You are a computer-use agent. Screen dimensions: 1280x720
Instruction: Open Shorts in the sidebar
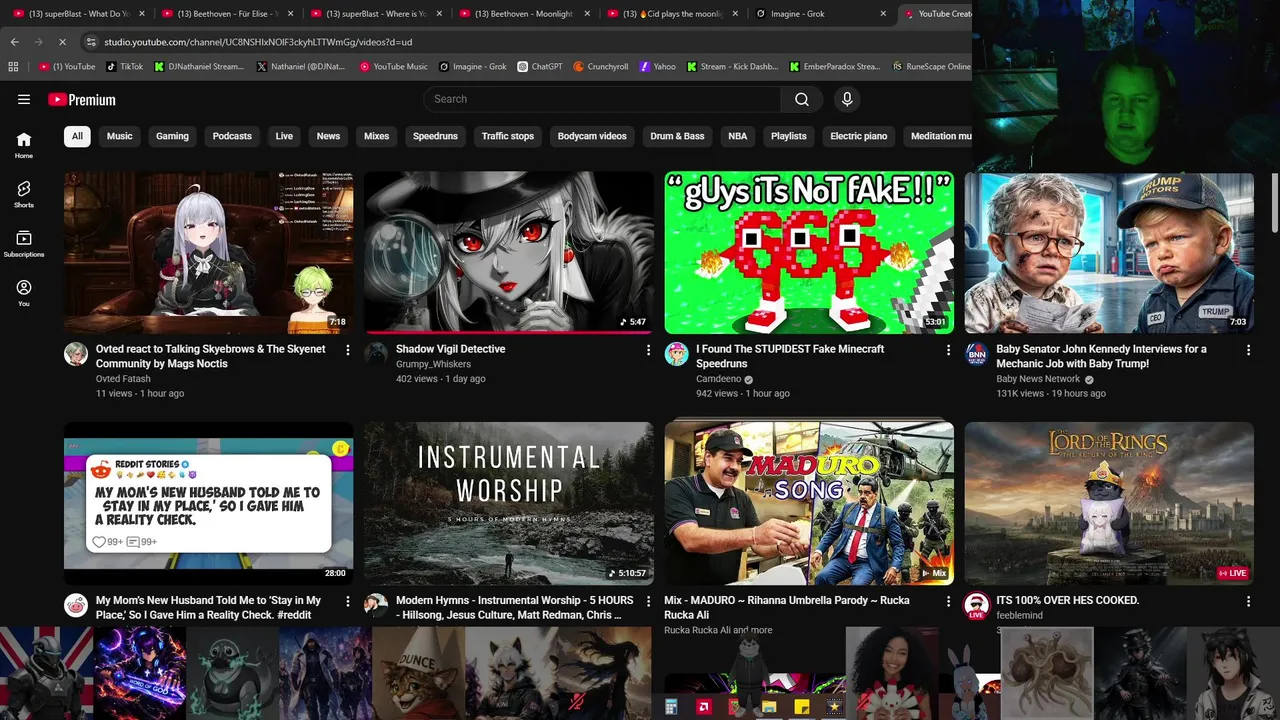[24, 194]
